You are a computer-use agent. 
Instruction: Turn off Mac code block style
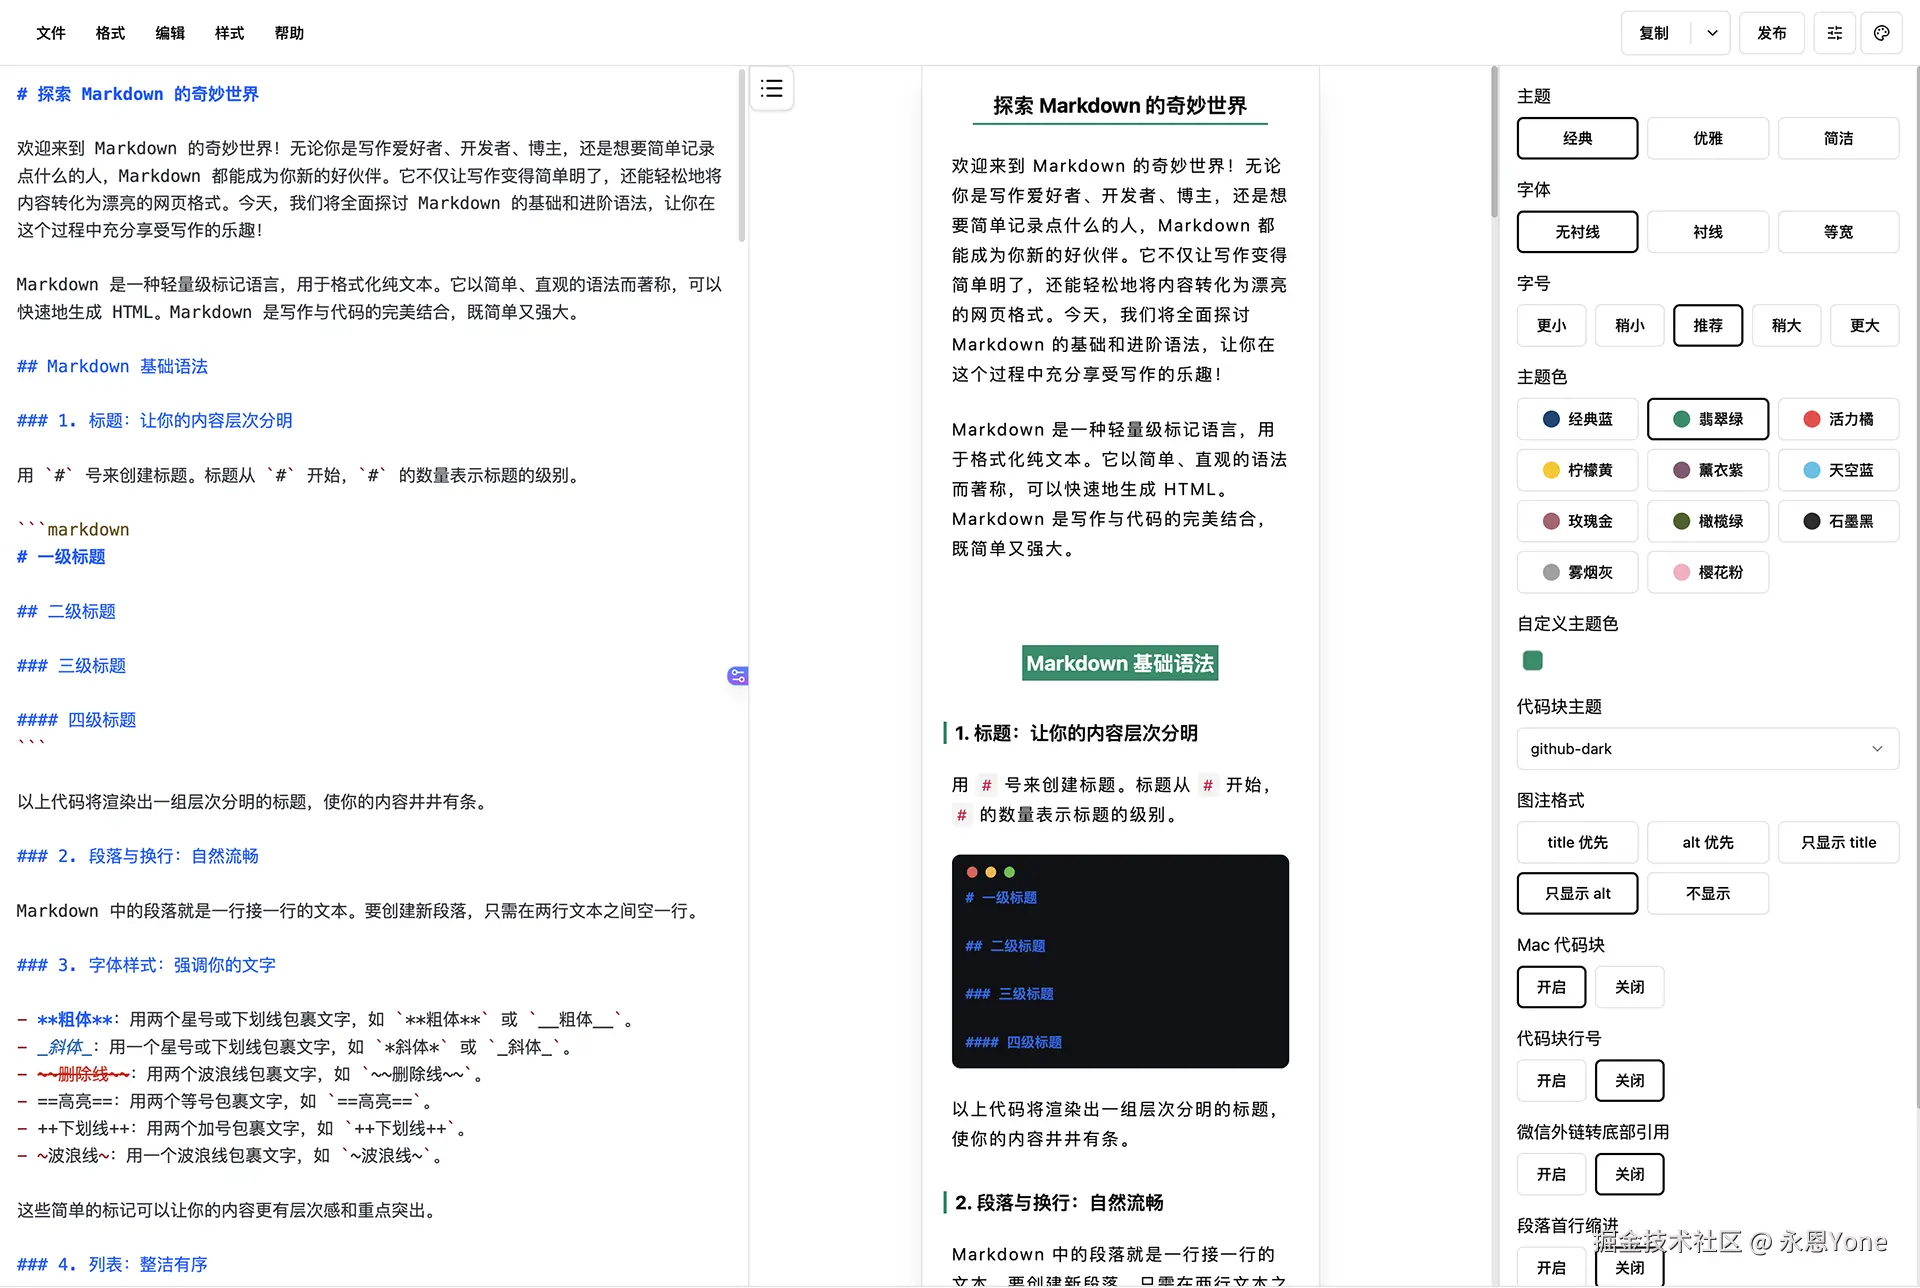coord(1629,987)
